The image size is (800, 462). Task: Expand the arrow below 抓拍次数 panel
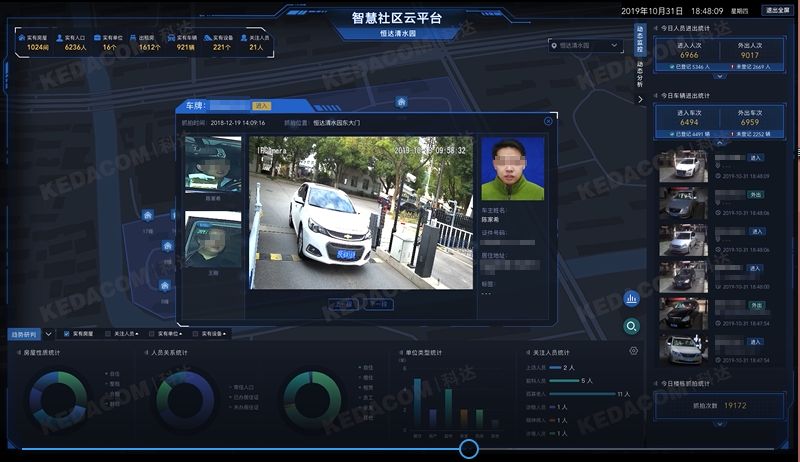(x=719, y=424)
